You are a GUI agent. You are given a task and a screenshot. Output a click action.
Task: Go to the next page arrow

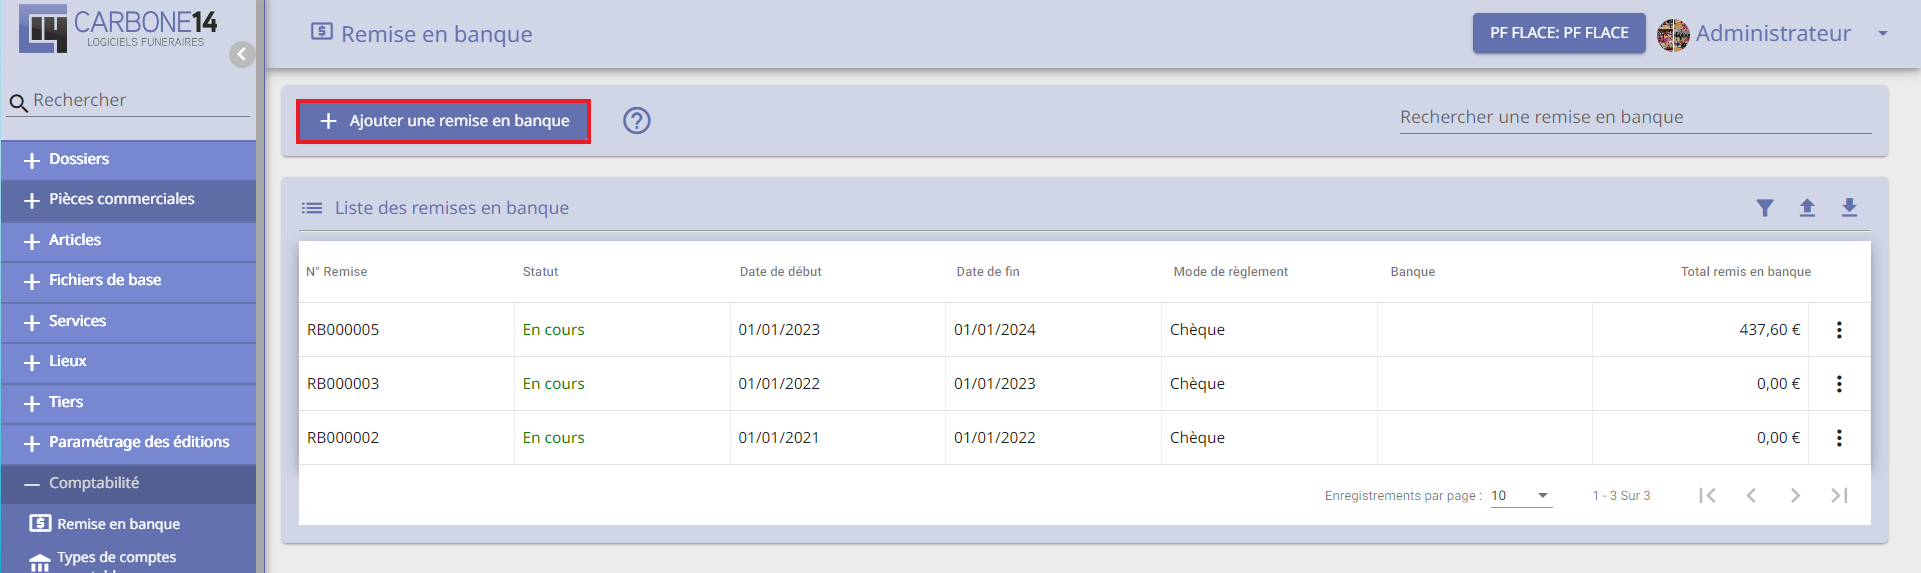[1795, 495]
